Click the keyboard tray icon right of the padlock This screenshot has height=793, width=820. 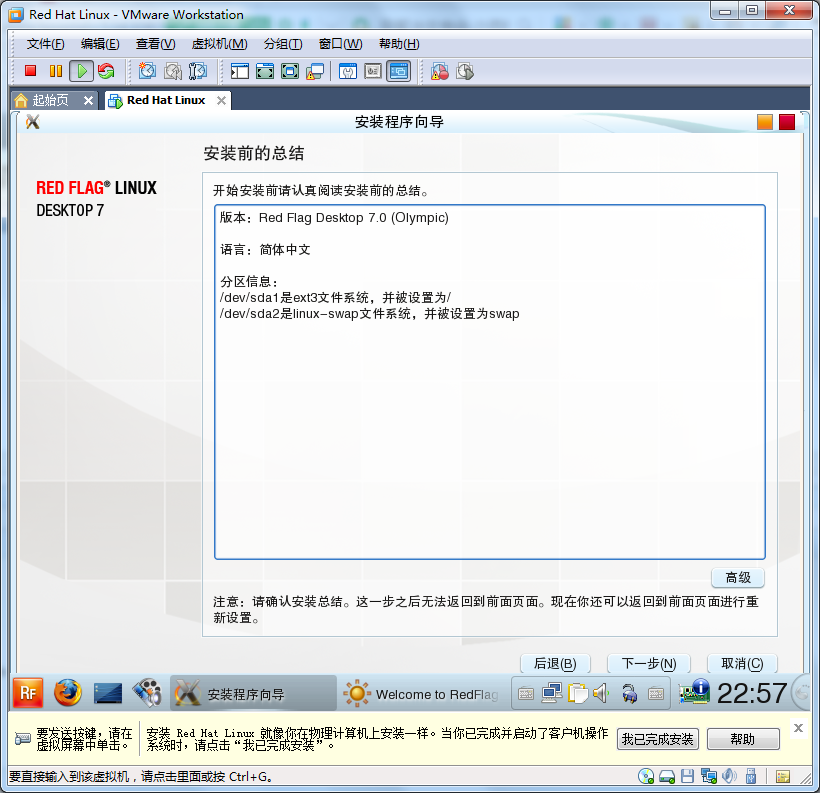(x=656, y=694)
